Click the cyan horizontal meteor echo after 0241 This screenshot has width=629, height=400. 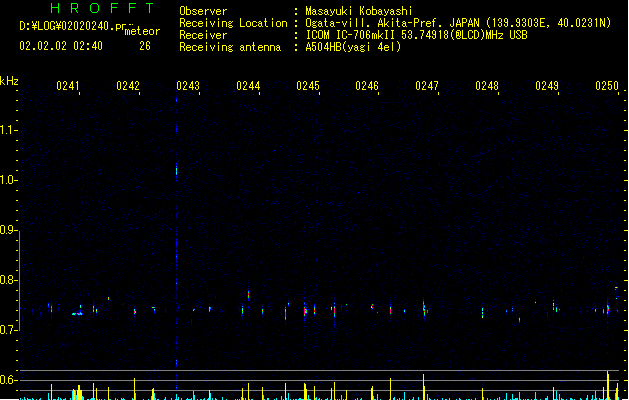click(x=77, y=314)
